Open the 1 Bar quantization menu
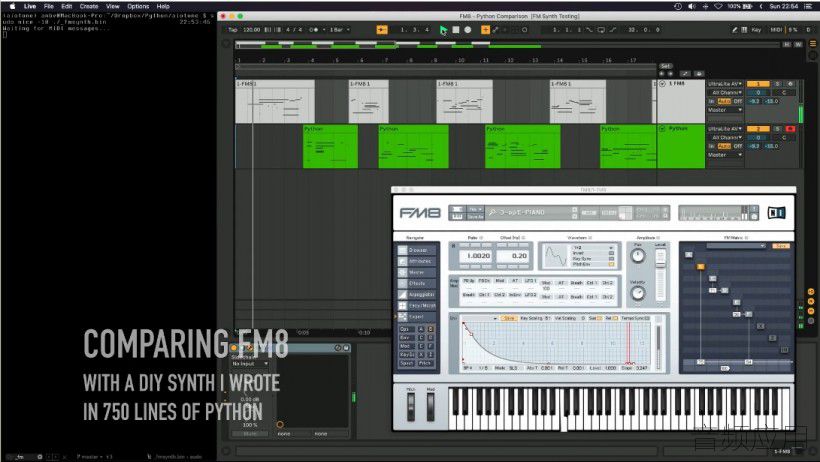 339,30
